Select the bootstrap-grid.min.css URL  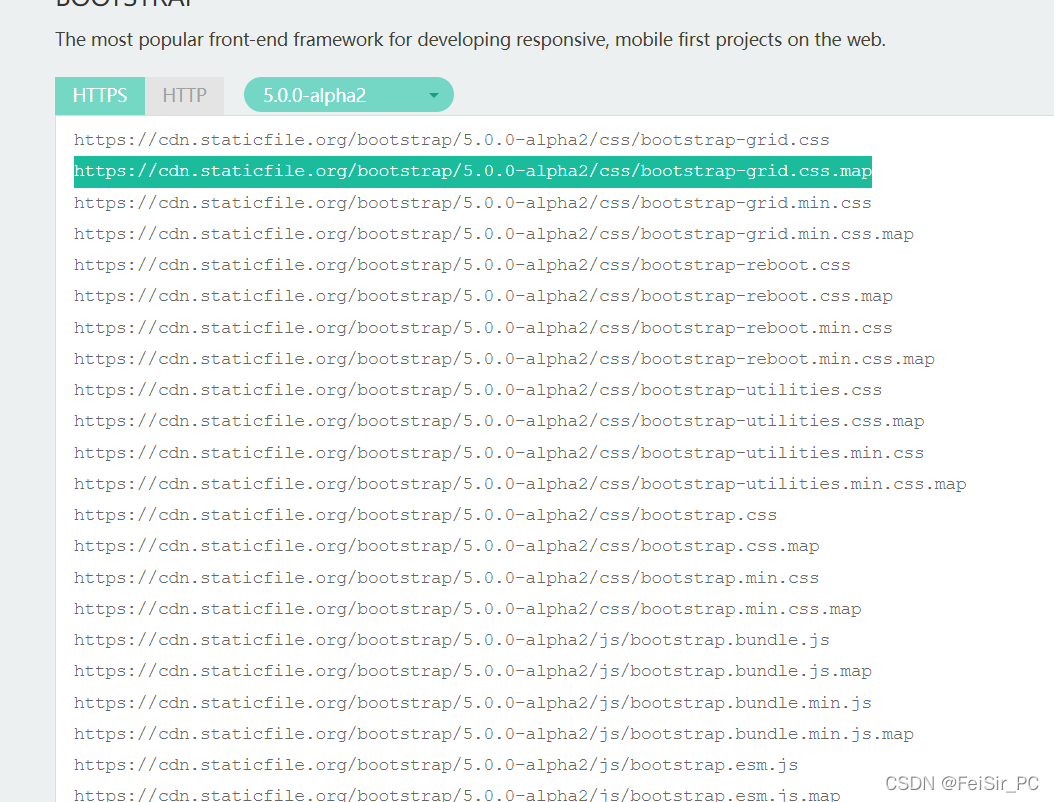473,203
